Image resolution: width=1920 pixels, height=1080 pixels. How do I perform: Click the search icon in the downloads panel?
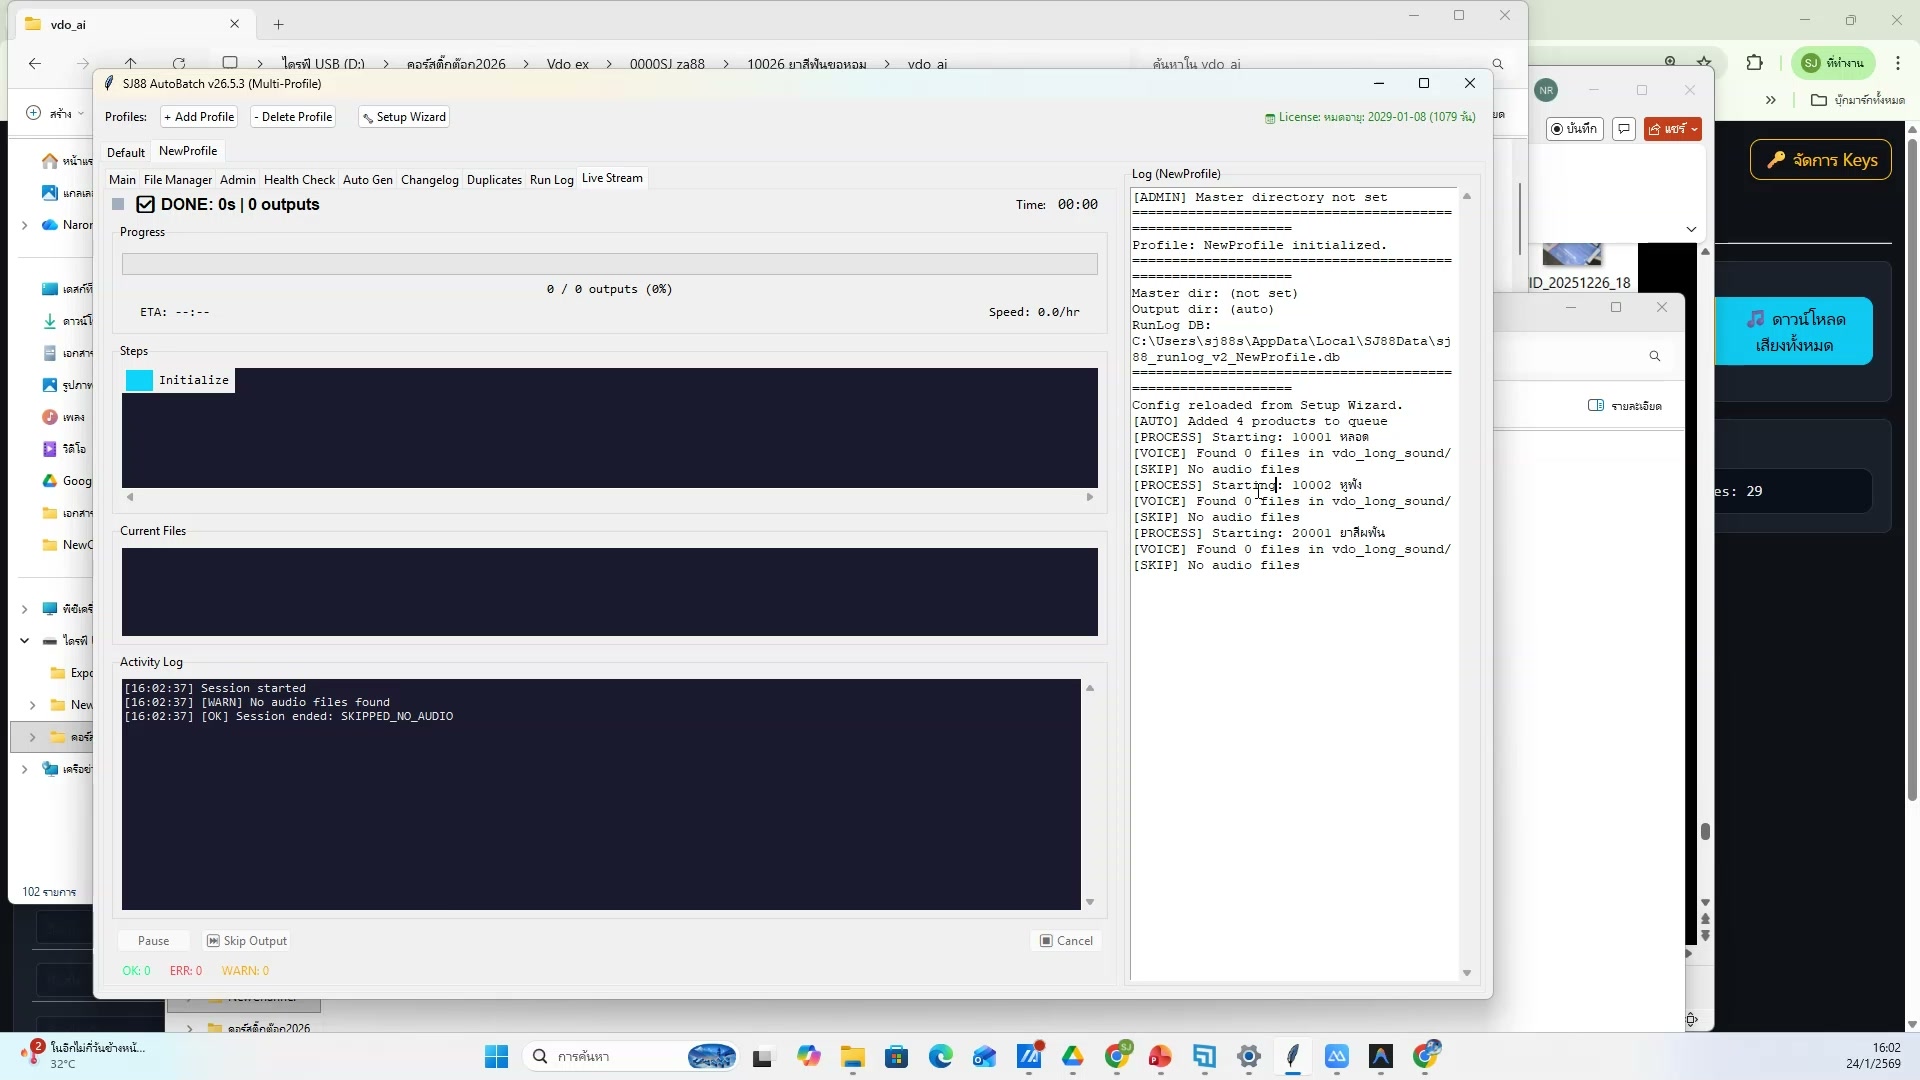coord(1656,356)
